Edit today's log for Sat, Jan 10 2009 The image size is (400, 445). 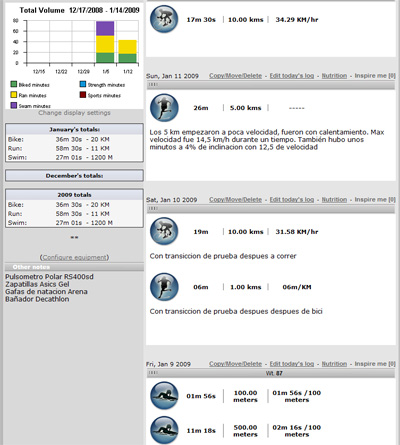[292, 200]
